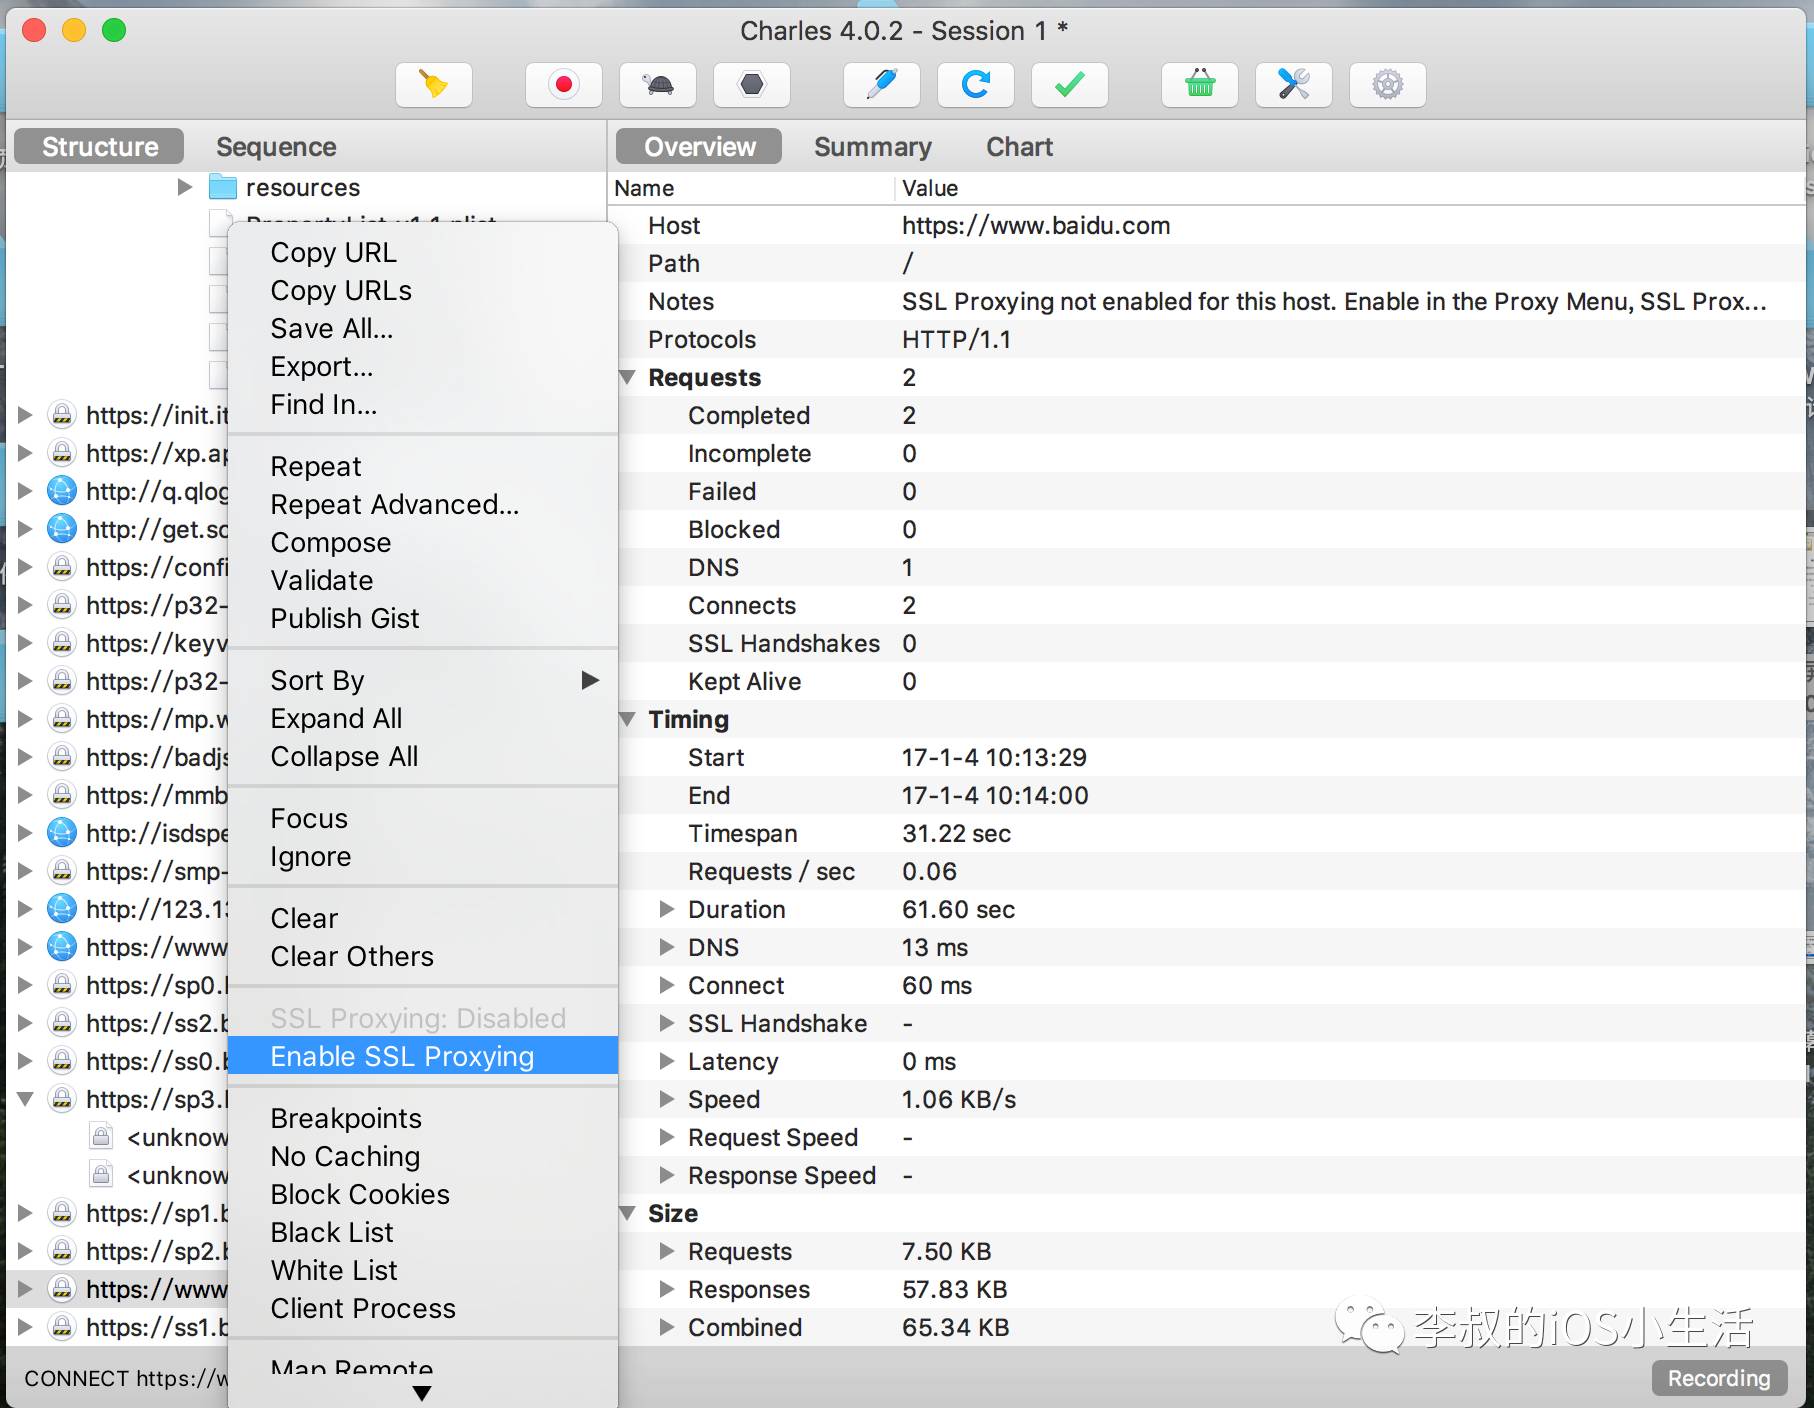Choose Copy URL from context menu
This screenshot has height=1408, width=1814.
tap(423, 253)
